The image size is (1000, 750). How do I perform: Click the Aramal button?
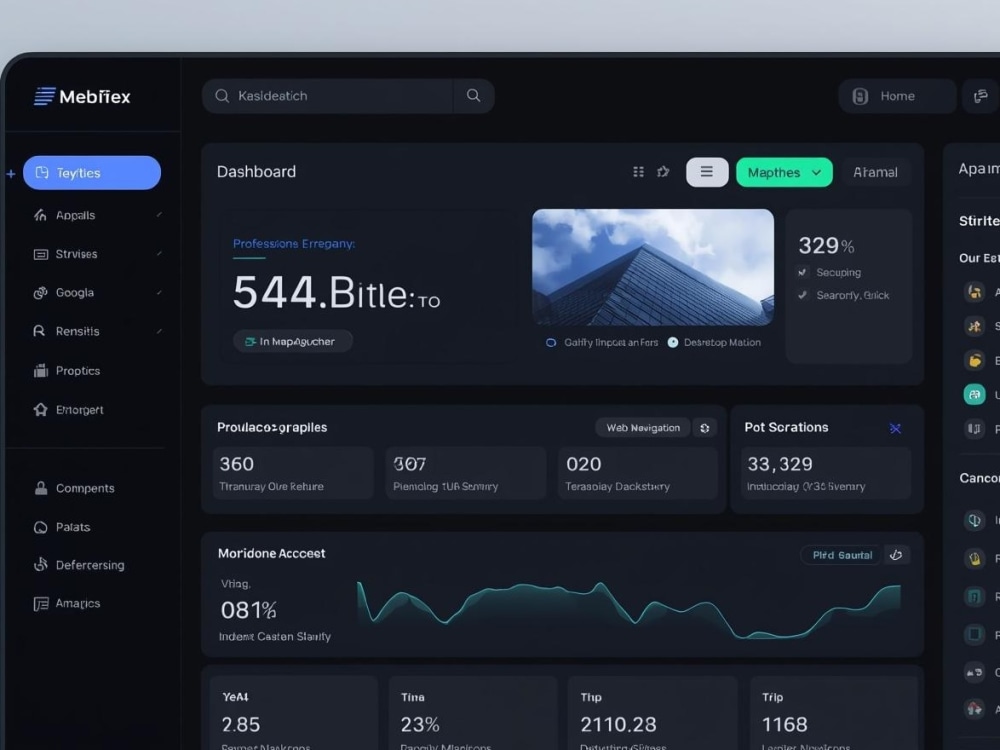(875, 172)
